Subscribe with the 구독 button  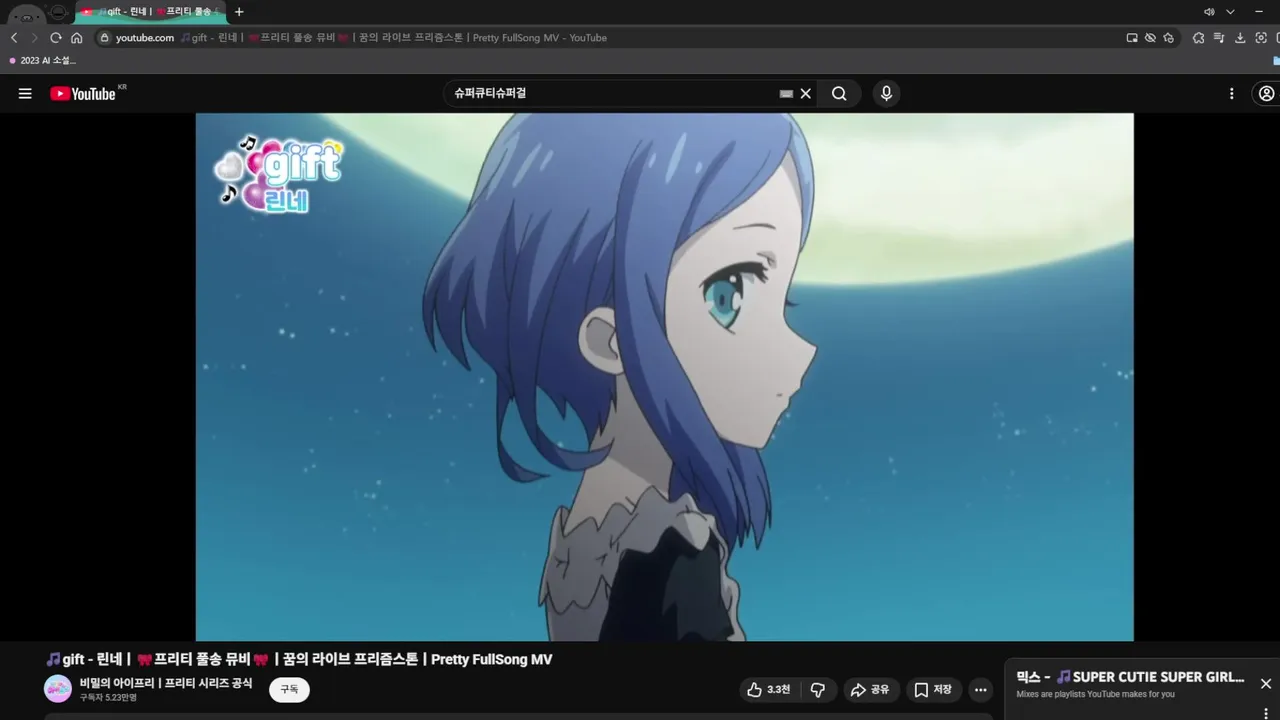point(289,690)
